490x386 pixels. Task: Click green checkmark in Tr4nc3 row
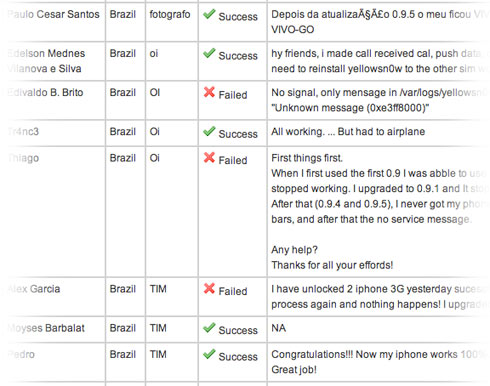point(209,131)
